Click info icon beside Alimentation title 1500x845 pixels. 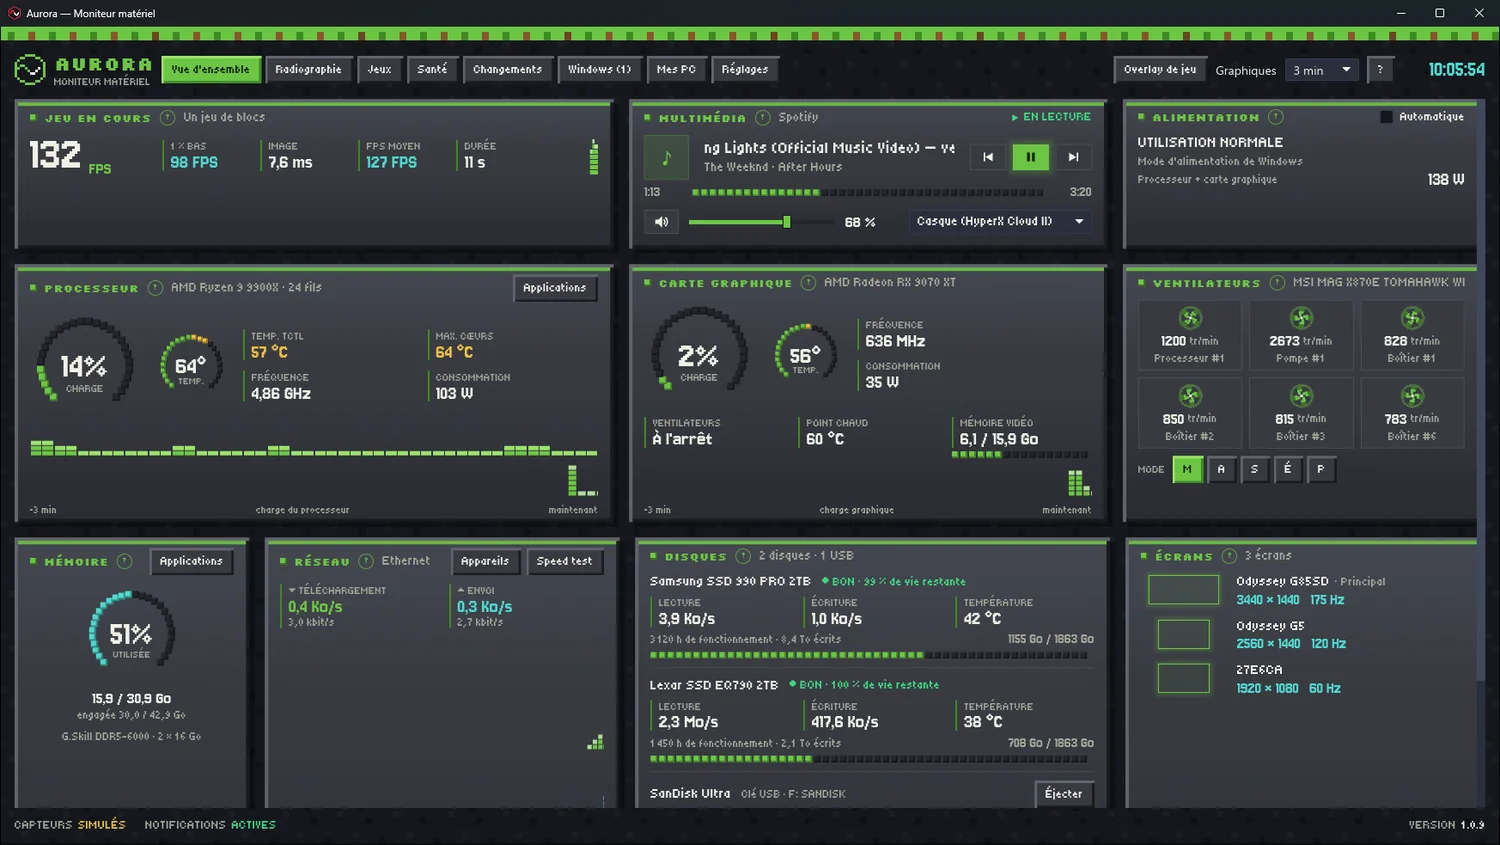click(1276, 117)
